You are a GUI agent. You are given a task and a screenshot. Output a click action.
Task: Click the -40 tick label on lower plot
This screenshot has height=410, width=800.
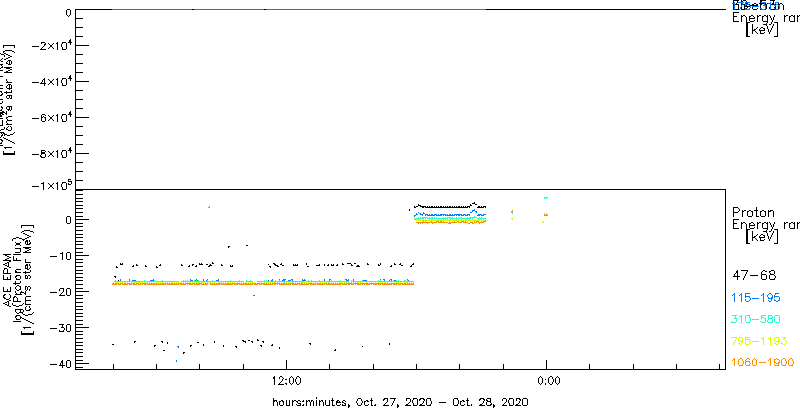(61, 363)
